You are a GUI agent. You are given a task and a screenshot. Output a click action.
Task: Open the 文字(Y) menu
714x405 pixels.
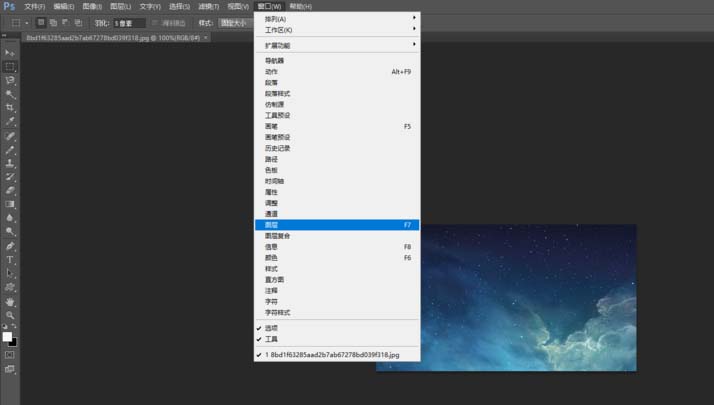(x=150, y=6)
